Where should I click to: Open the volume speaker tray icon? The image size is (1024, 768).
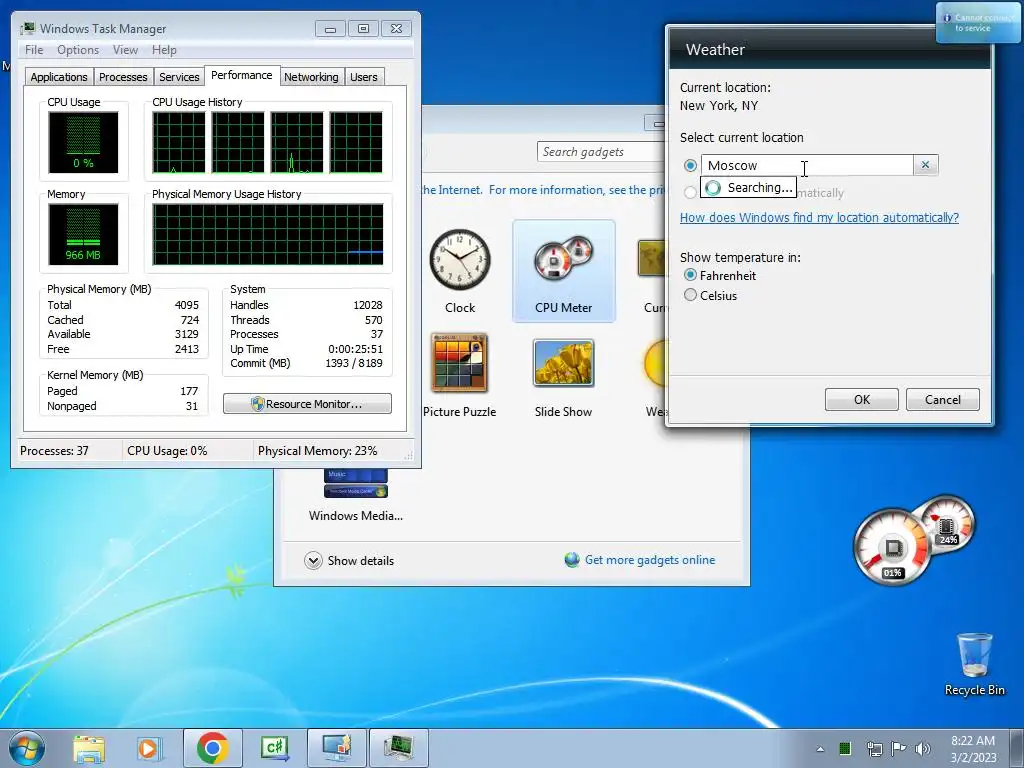923,748
